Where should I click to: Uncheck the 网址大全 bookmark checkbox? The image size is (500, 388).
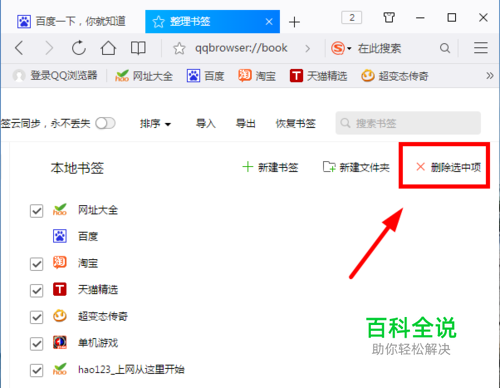36,211
